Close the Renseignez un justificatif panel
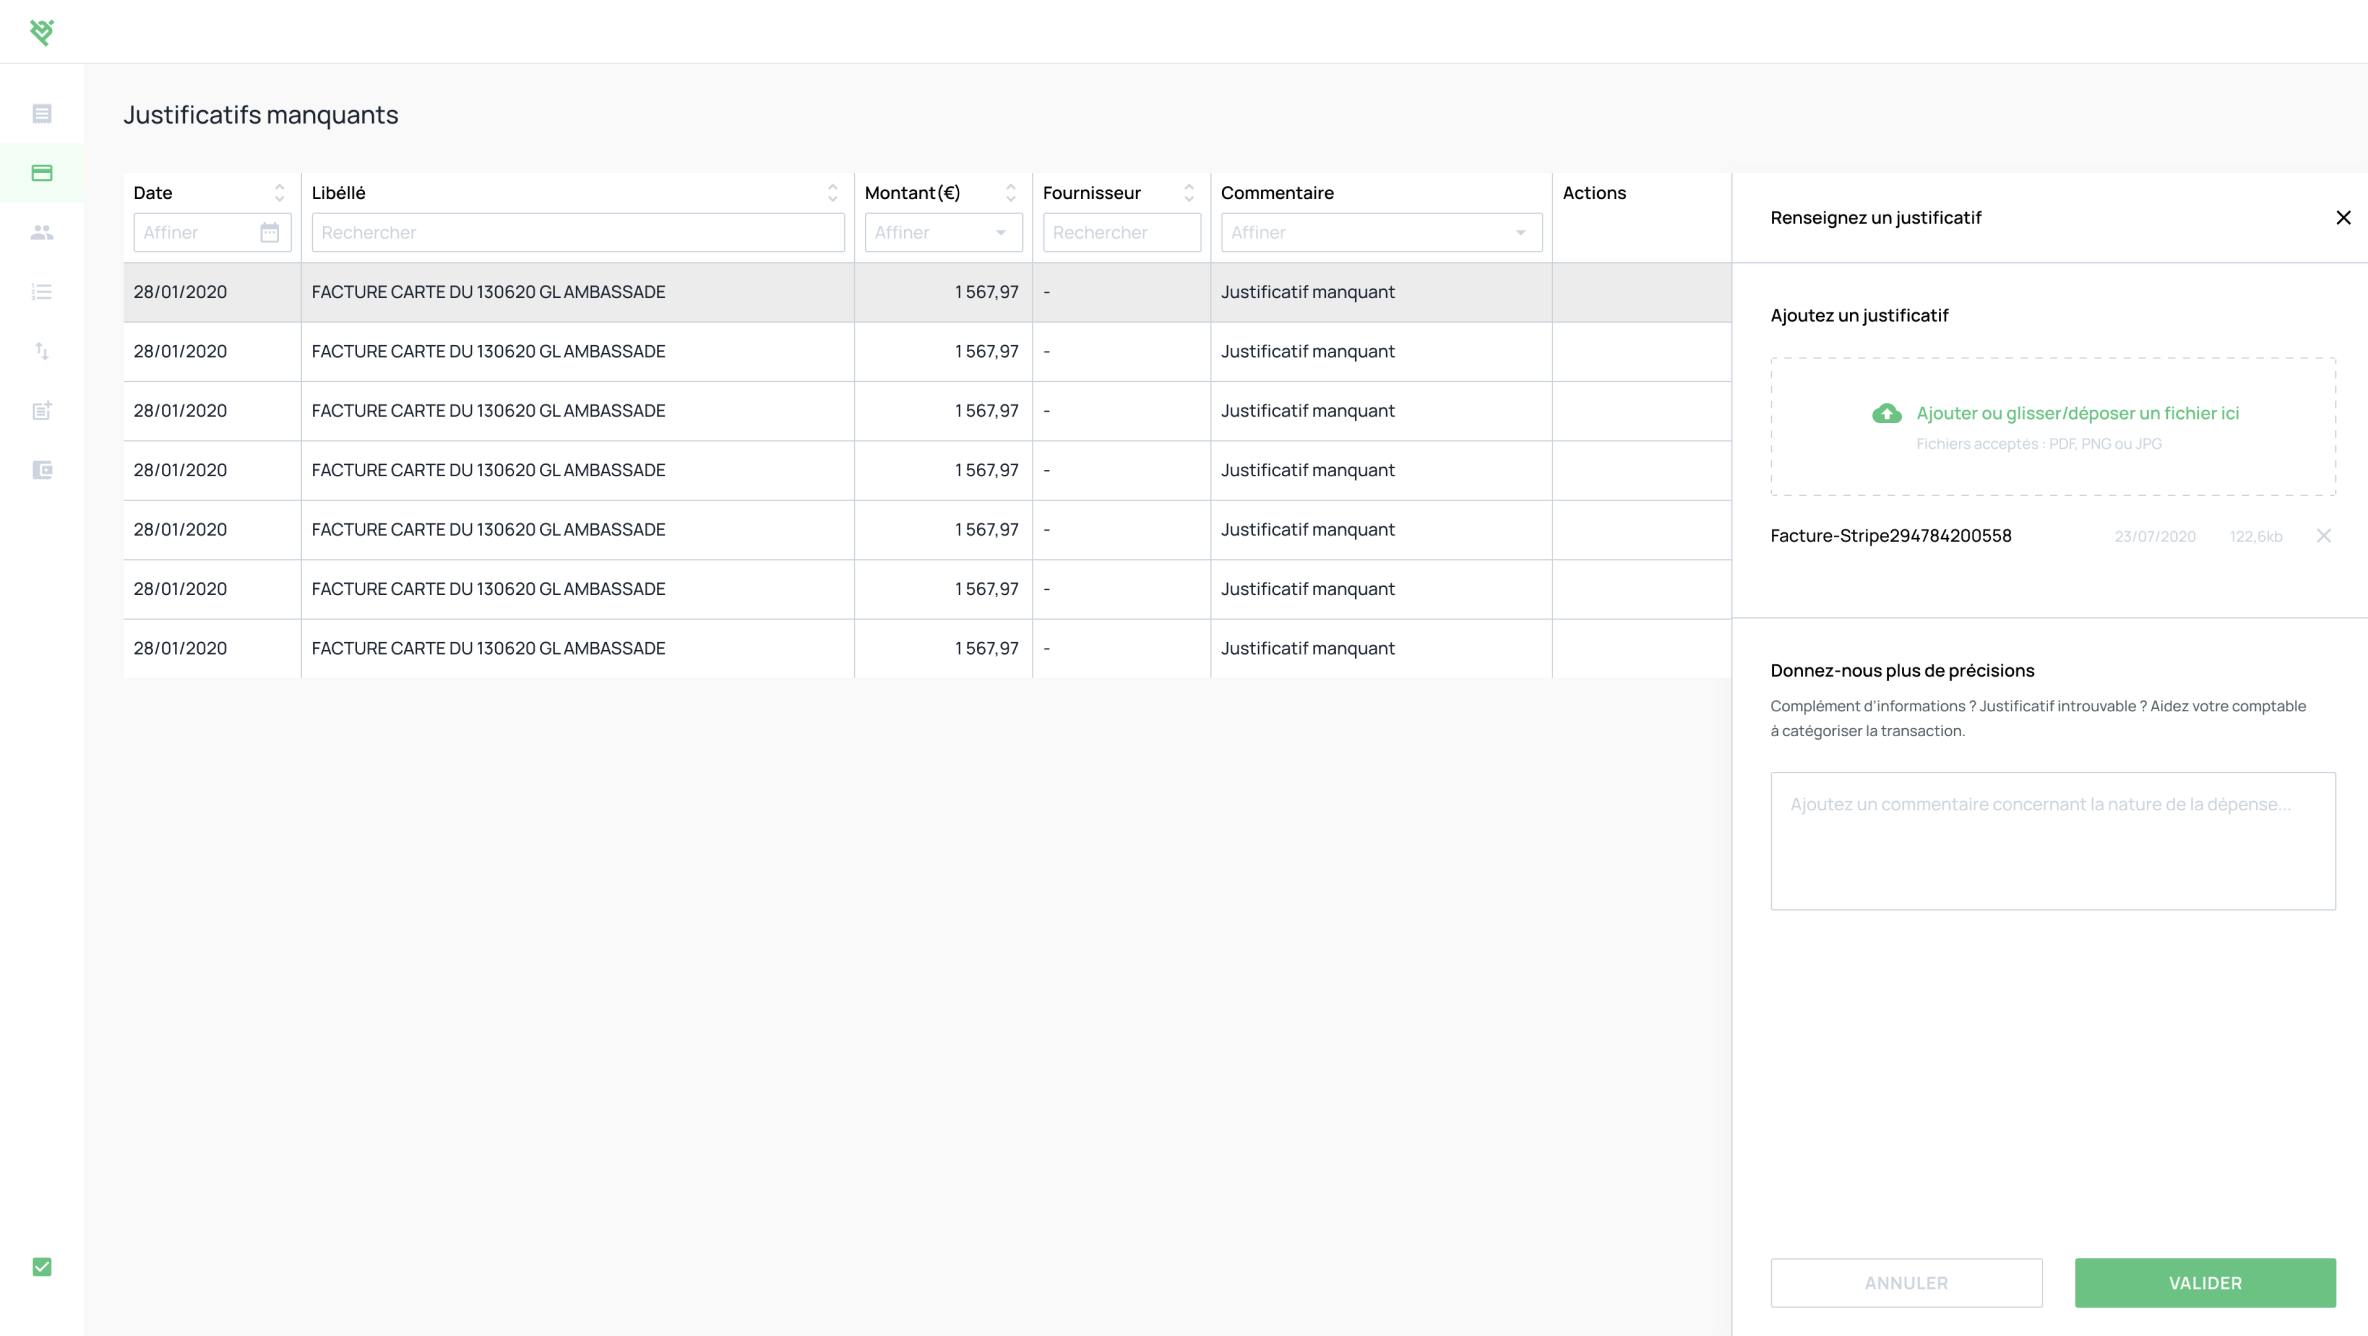The width and height of the screenshot is (2368, 1336). click(2343, 217)
